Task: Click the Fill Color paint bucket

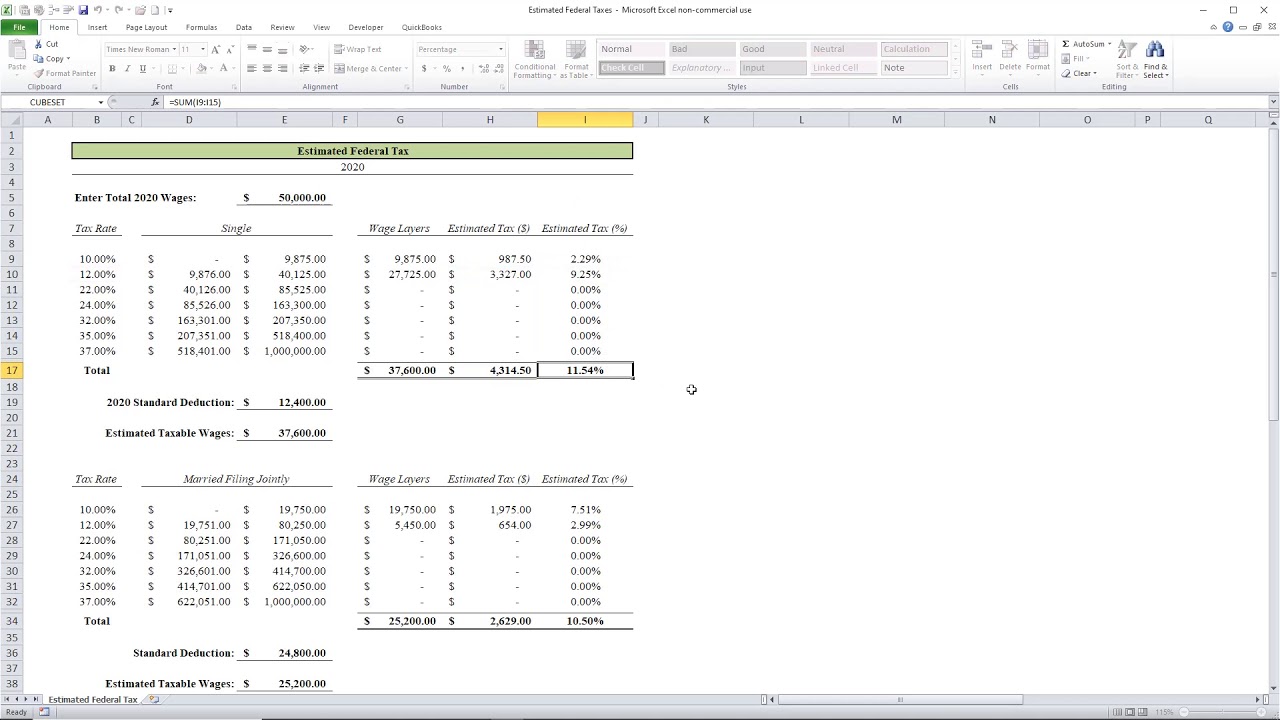Action: tap(201, 68)
